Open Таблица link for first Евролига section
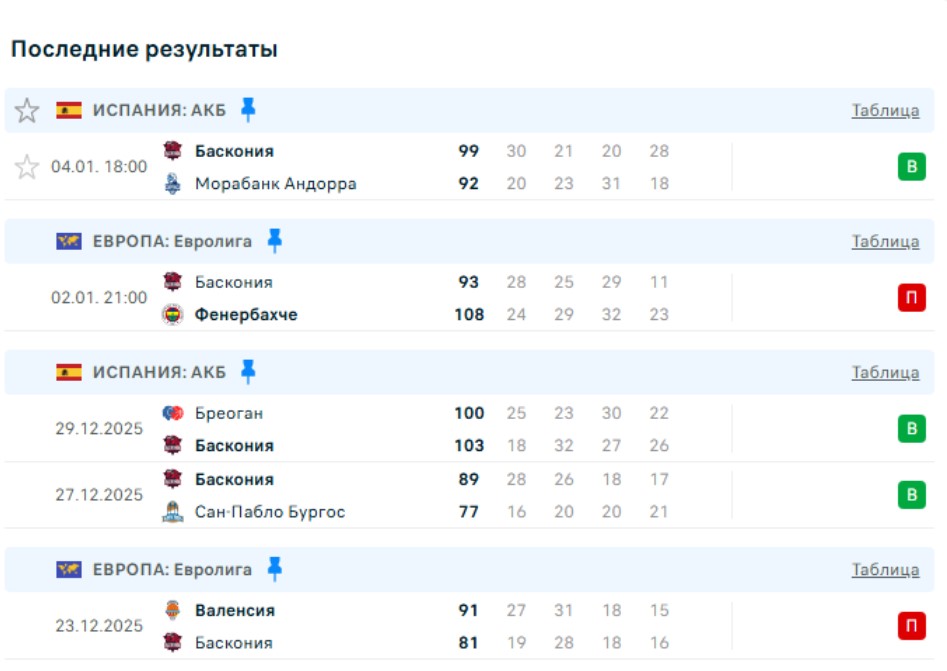The width and height of the screenshot is (947, 671). (885, 241)
